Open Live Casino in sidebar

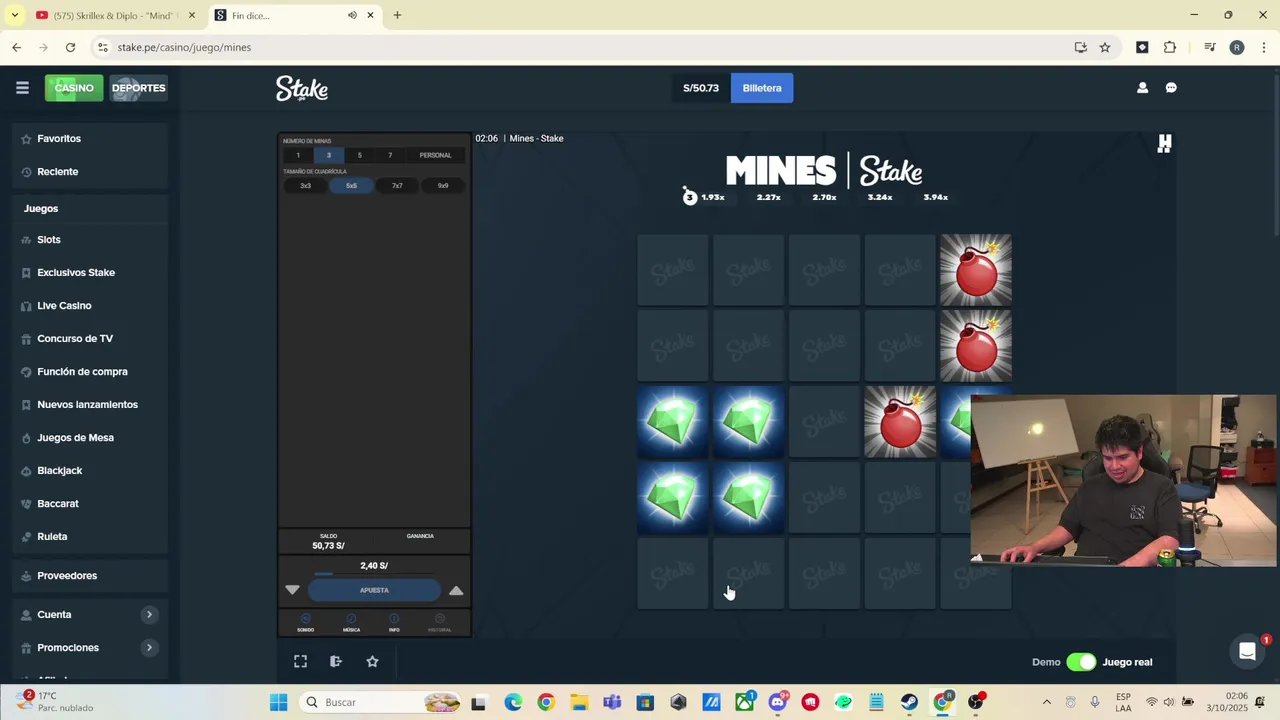click(64, 306)
